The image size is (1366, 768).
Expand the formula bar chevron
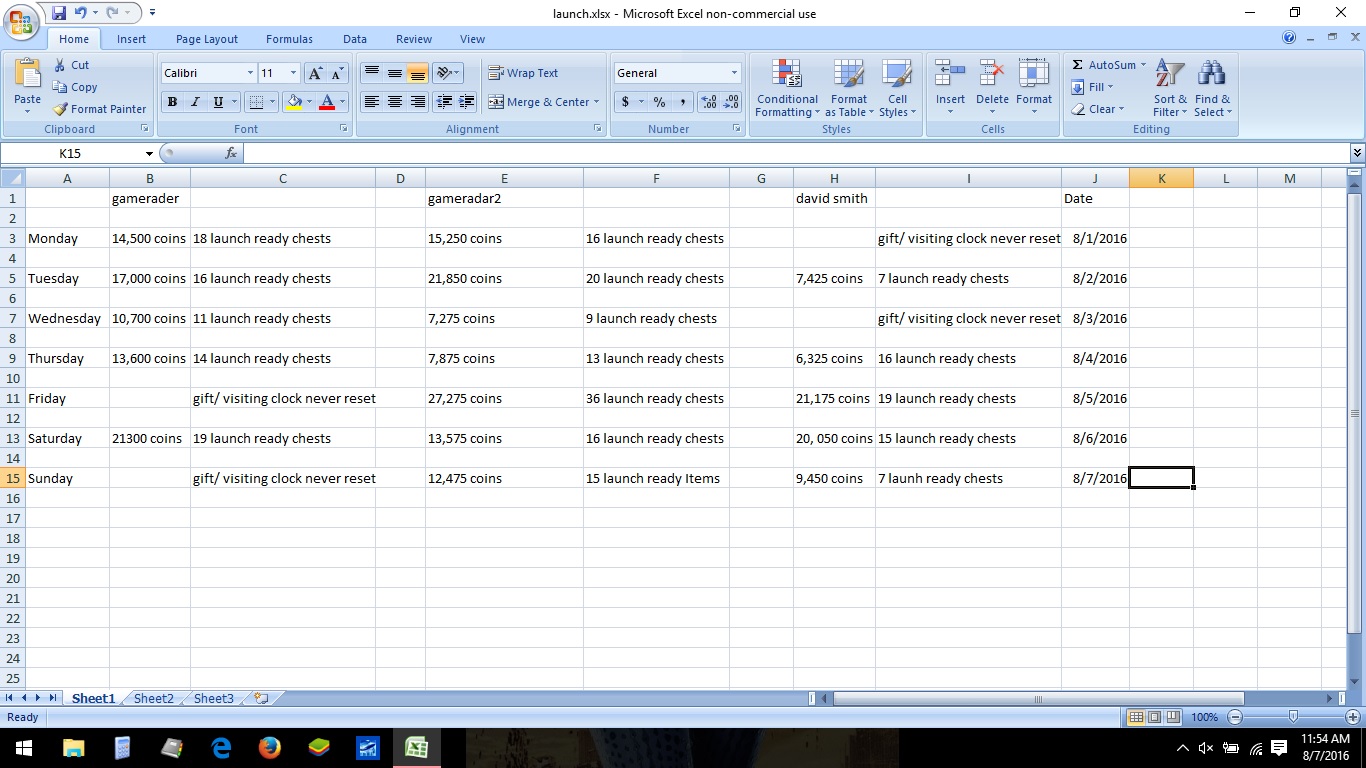(x=1357, y=153)
